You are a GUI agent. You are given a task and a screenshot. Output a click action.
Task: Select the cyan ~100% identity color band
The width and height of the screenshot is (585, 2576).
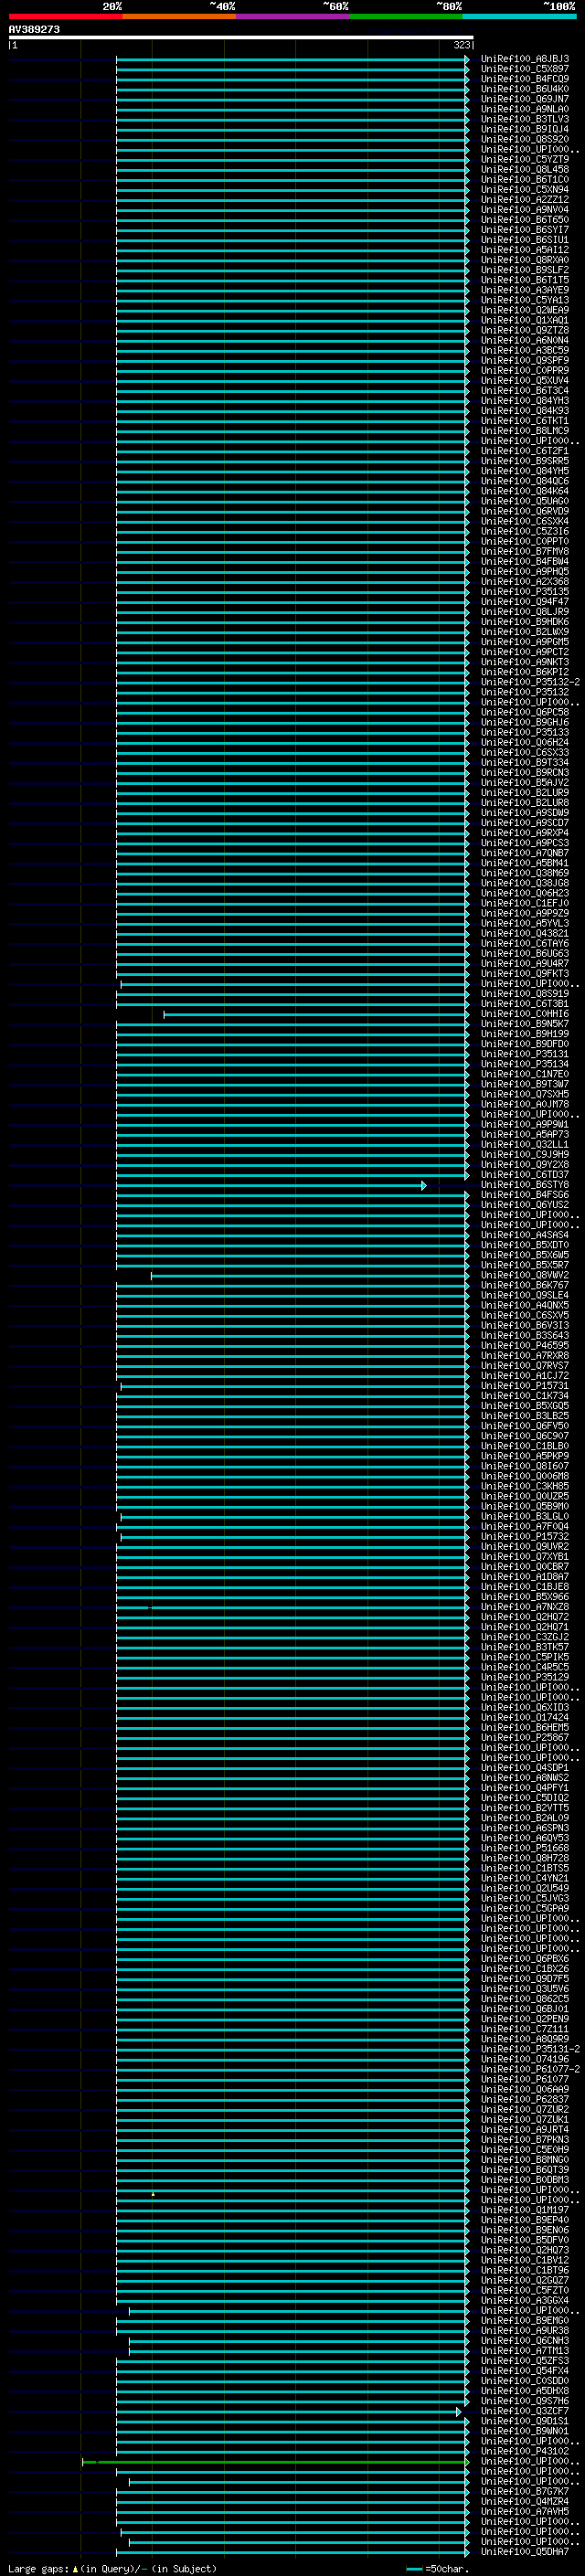tap(519, 16)
